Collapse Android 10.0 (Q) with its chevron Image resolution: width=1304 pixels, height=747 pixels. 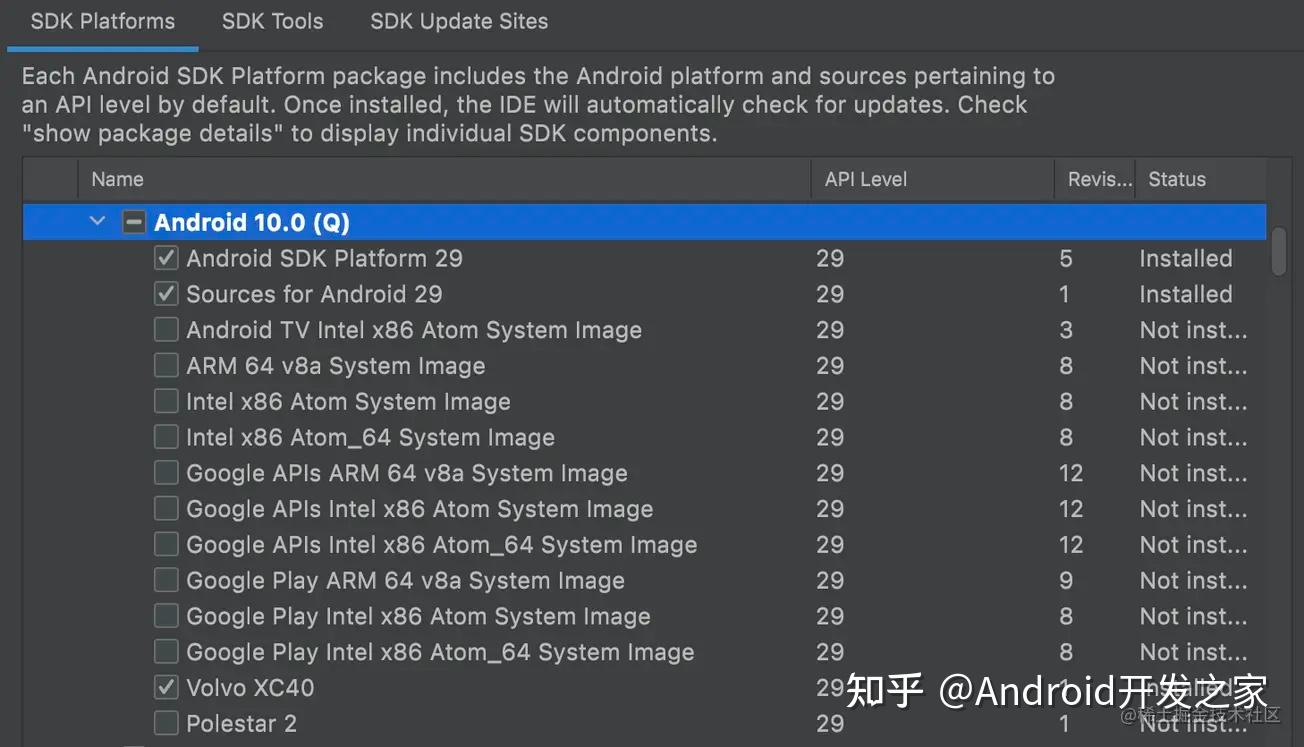97,221
